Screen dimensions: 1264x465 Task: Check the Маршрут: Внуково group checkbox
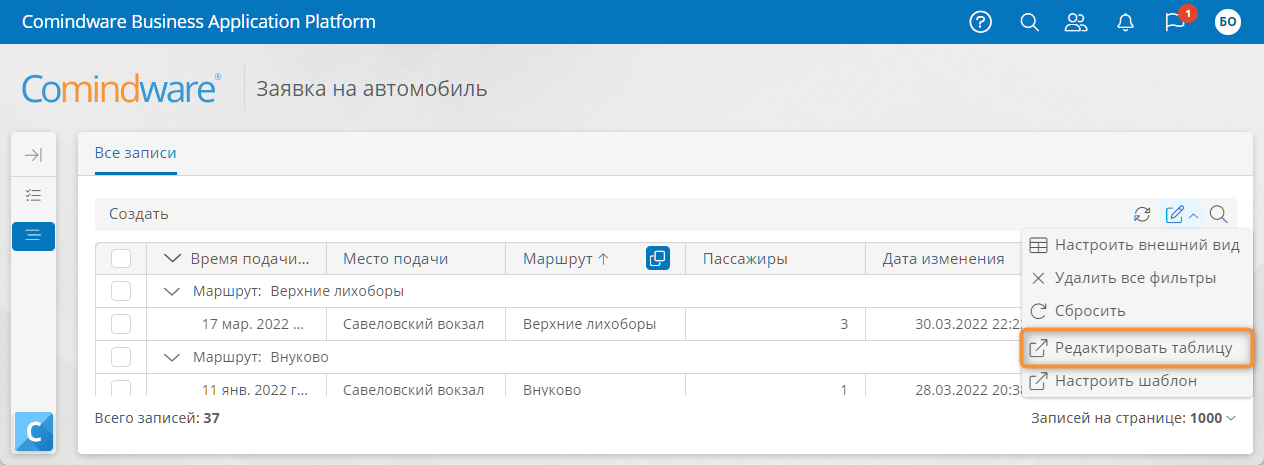click(x=121, y=357)
